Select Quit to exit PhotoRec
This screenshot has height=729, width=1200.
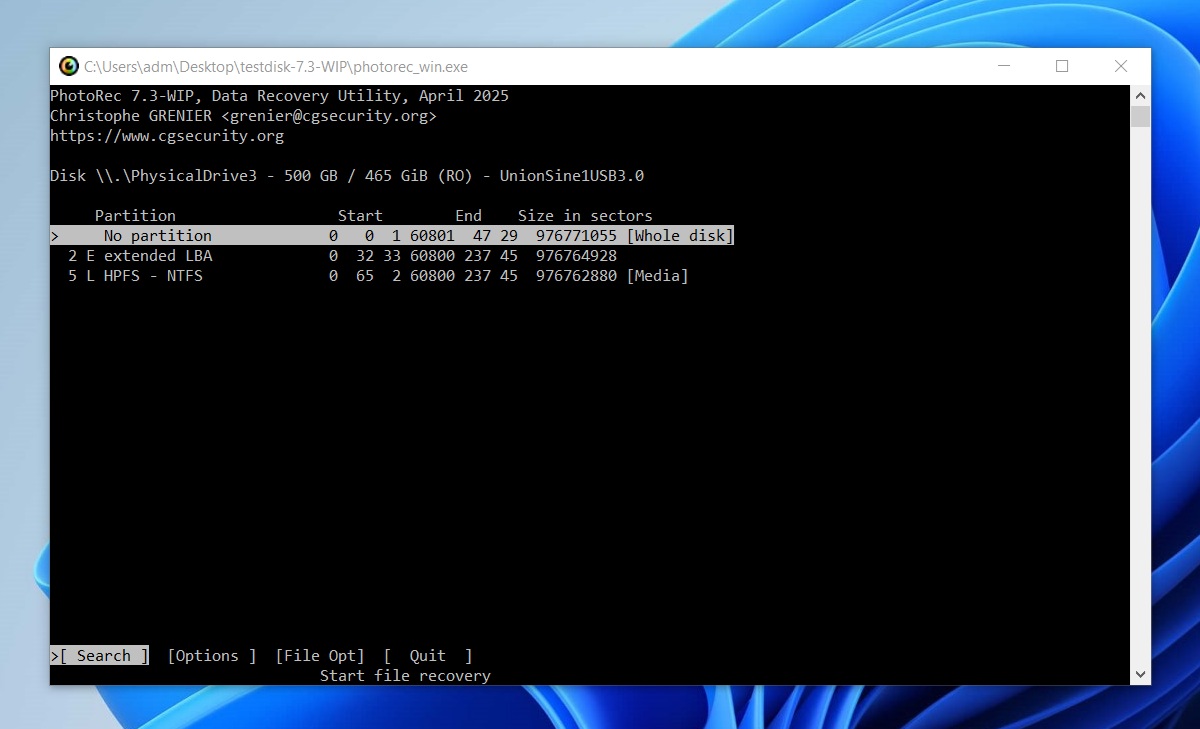coord(427,655)
